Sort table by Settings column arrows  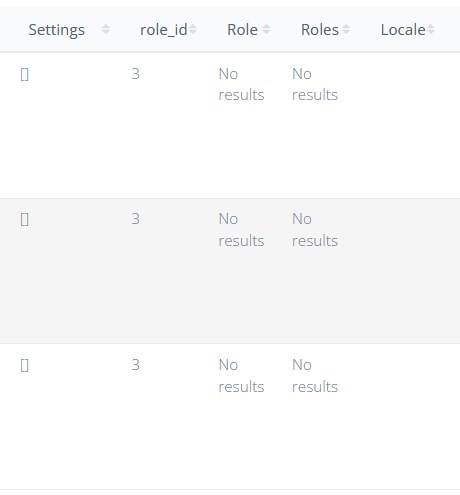pos(105,29)
